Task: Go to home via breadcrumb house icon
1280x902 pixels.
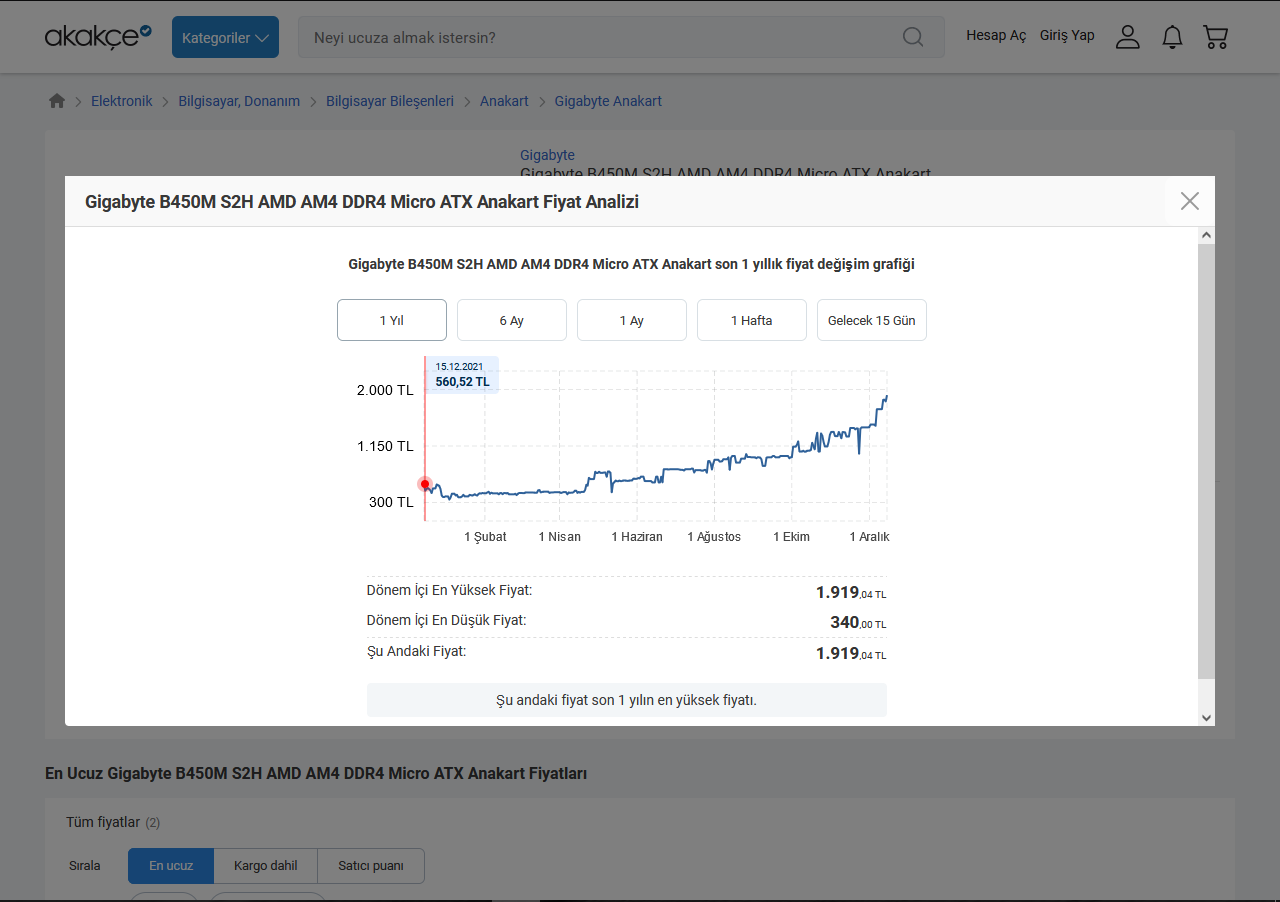Action: point(57,101)
